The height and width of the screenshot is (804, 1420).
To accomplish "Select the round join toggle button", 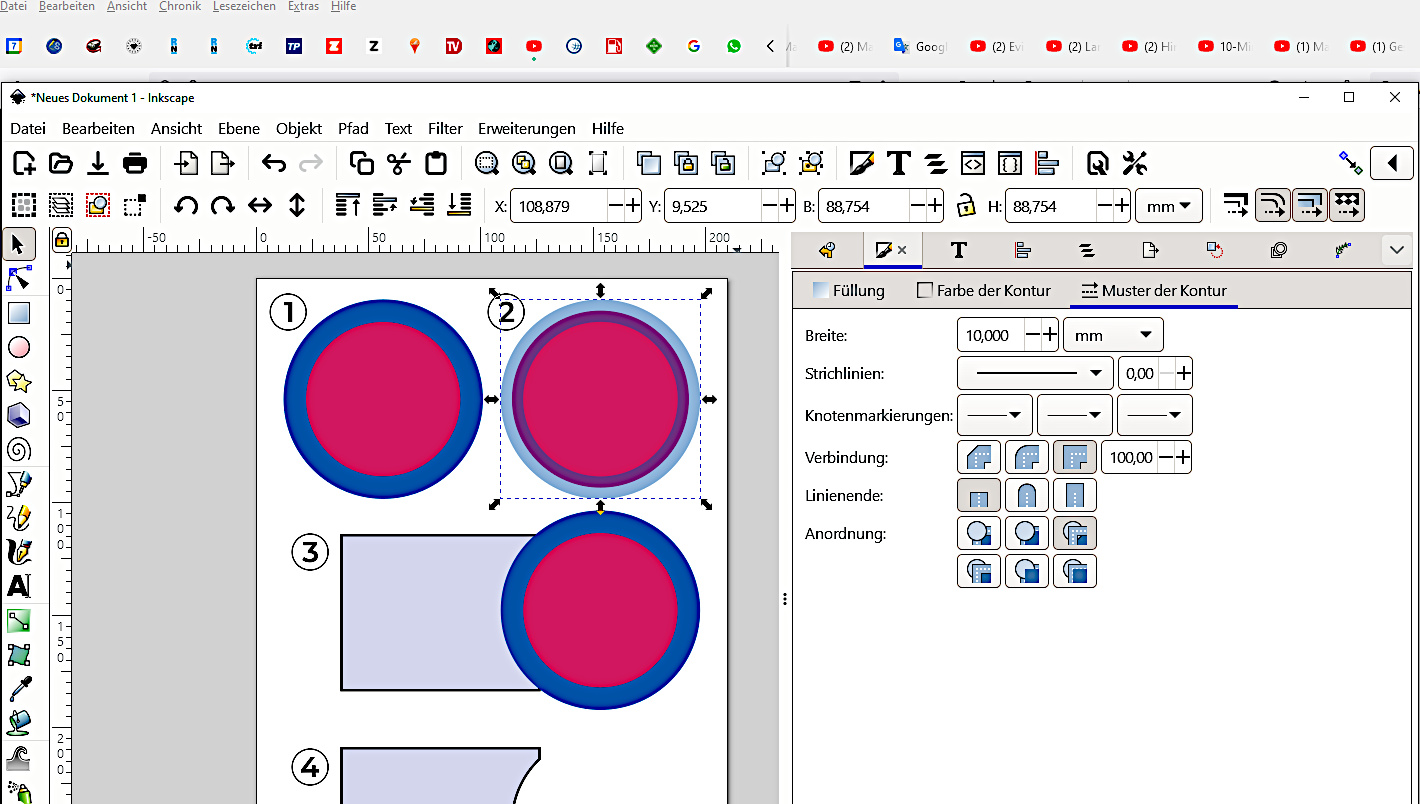I will [x=1026, y=457].
